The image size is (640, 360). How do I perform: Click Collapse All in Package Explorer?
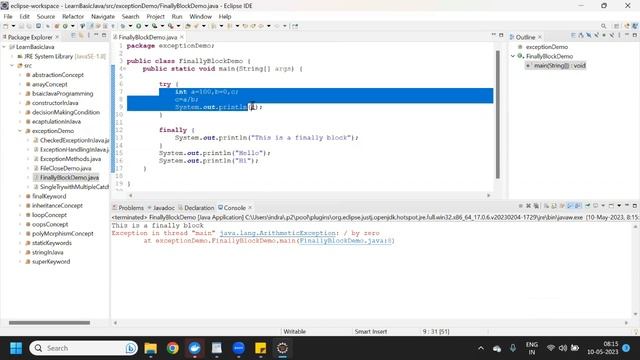[73, 36]
